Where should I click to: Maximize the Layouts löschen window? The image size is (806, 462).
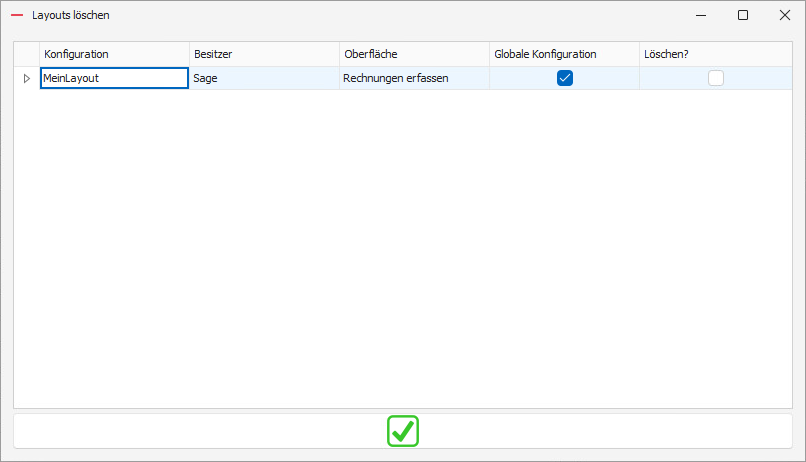point(743,15)
